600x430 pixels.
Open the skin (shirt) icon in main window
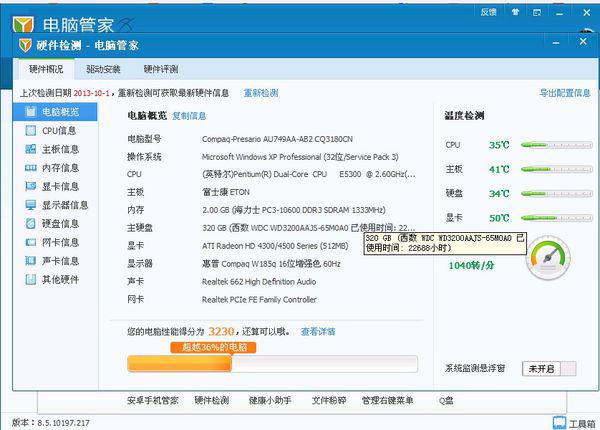pyautogui.click(x=515, y=12)
